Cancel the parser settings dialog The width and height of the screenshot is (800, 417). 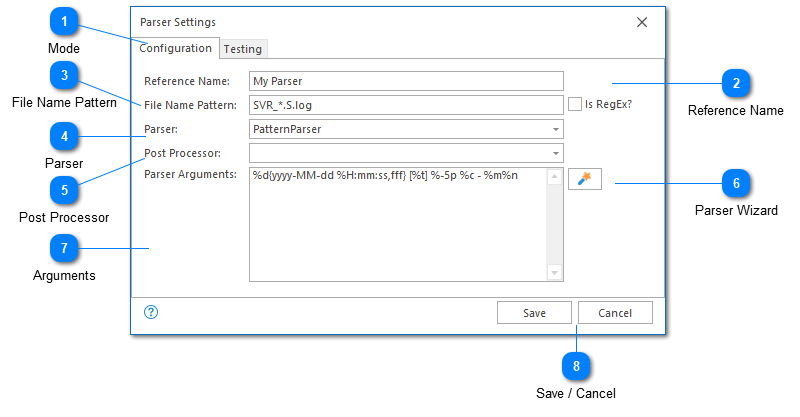(x=615, y=313)
